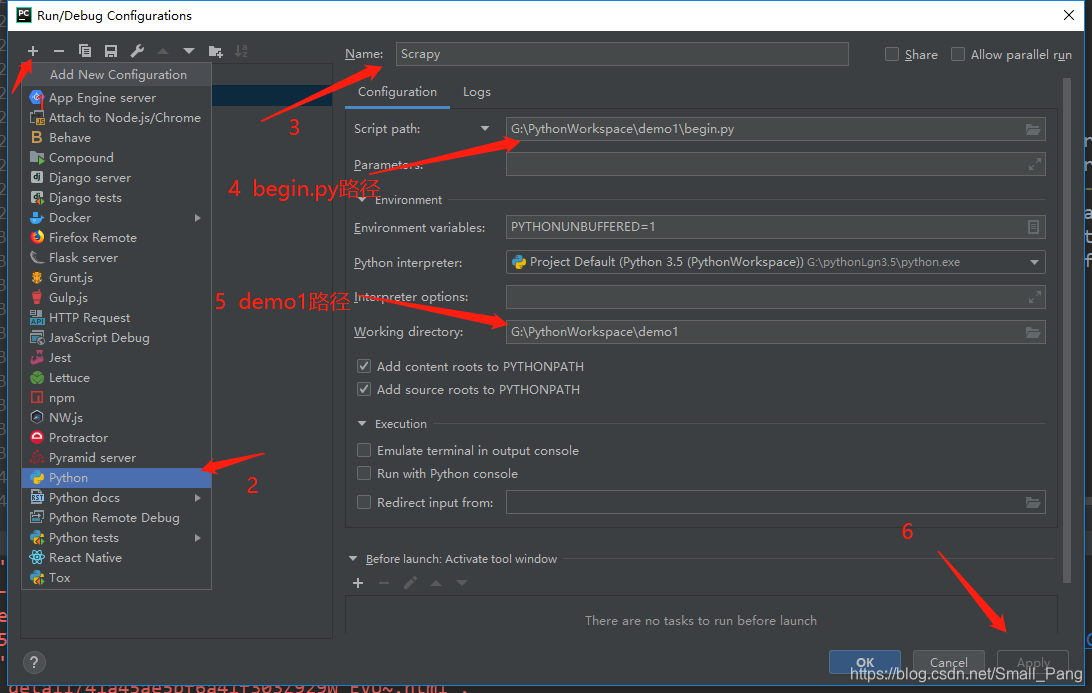Open the Python interpreter dropdown
This screenshot has height=693, width=1092.
[1034, 263]
